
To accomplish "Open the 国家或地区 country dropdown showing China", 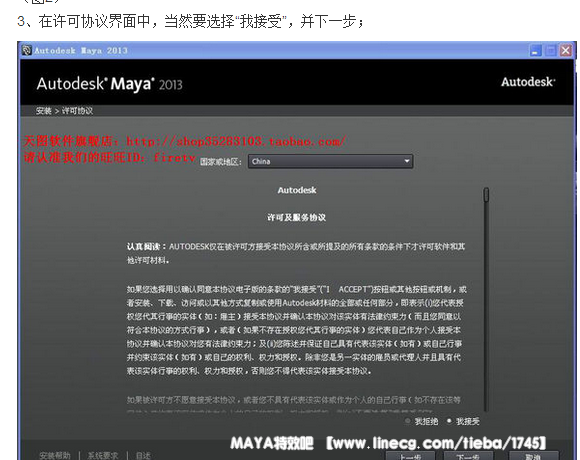I will coord(330,161).
